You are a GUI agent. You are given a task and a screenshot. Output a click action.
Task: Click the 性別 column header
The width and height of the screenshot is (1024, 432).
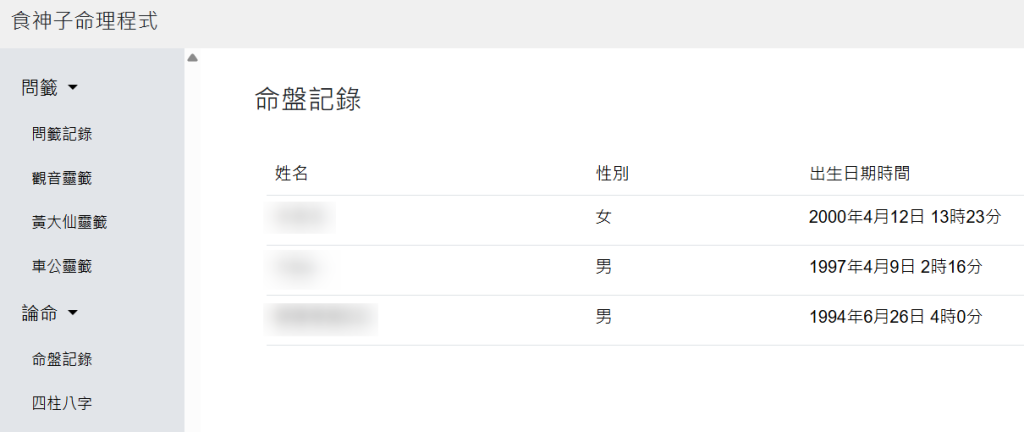(x=612, y=173)
